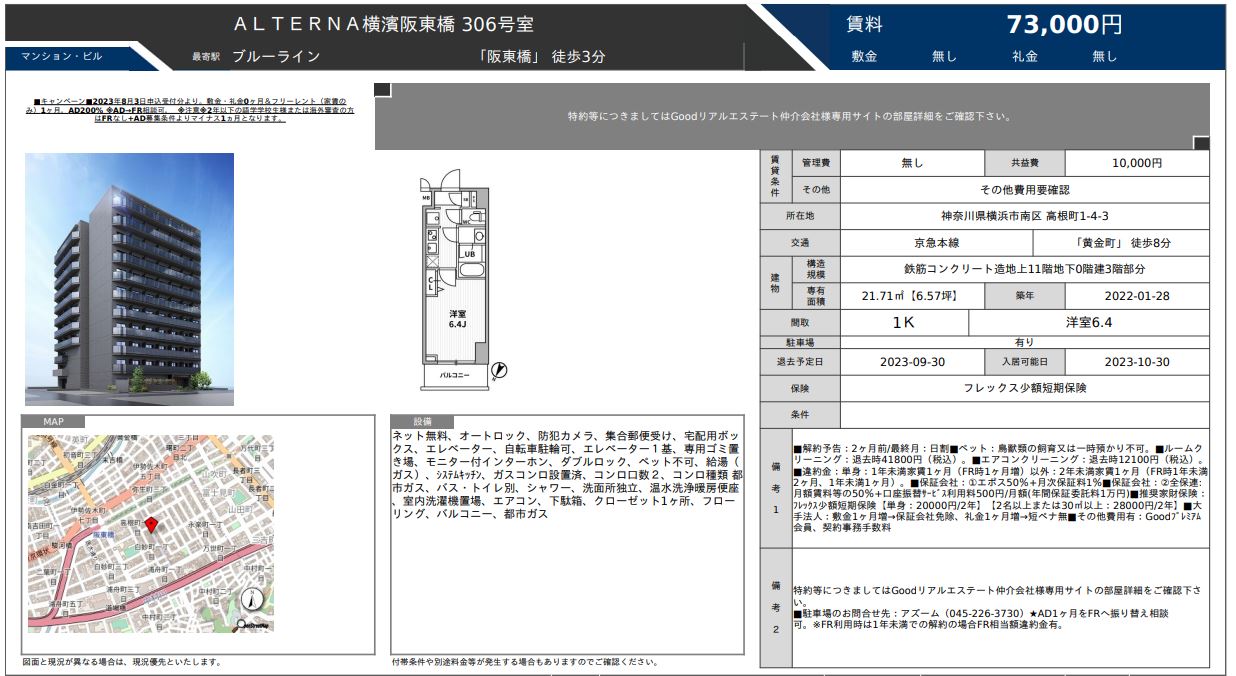This screenshot has width=1236, height=676.
Task: Select the build date "2022-01-28"
Action: (x=1137, y=296)
